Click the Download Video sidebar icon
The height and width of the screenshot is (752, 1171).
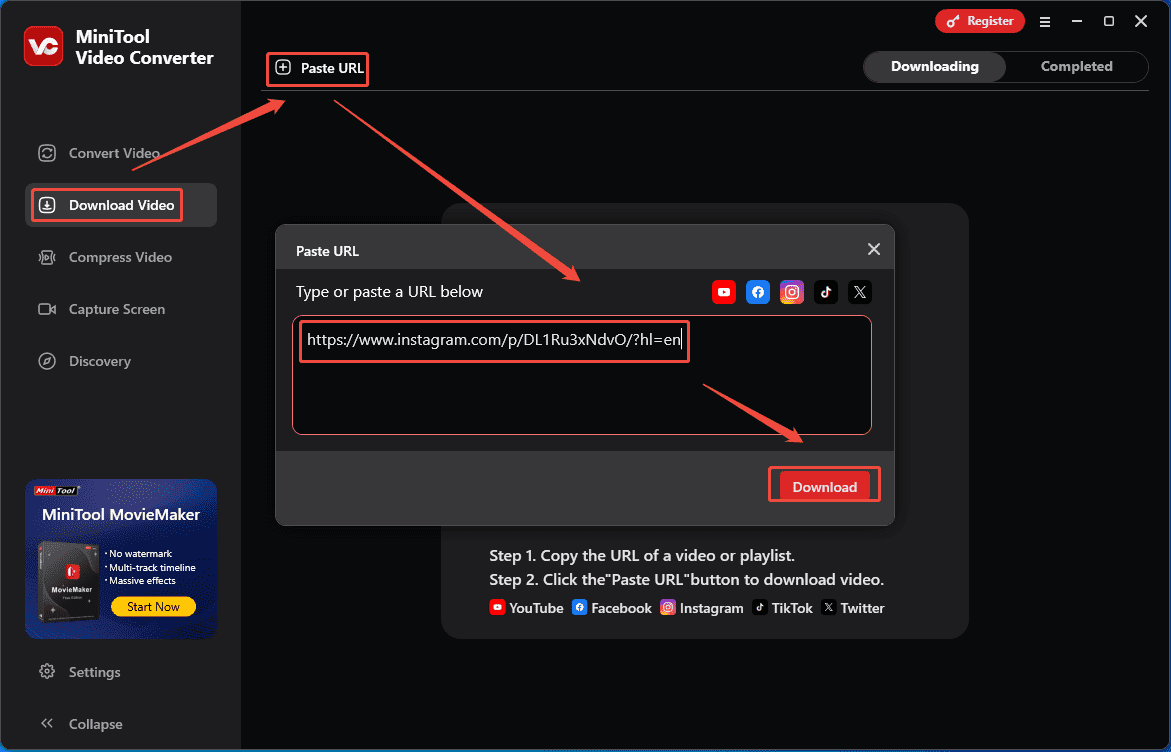(x=47, y=205)
